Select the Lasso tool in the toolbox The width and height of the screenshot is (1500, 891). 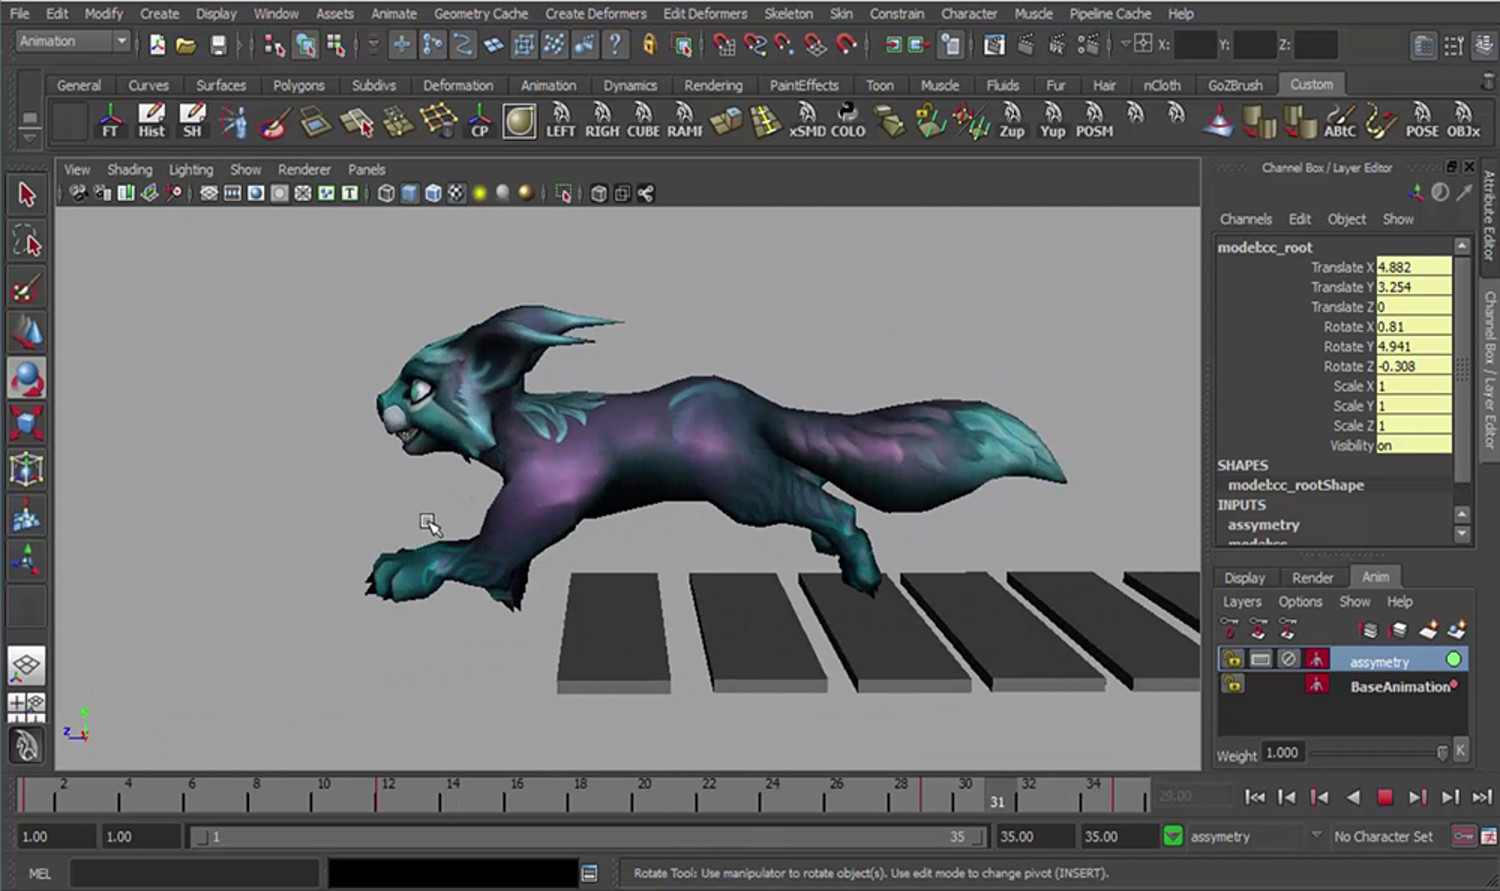coord(27,241)
